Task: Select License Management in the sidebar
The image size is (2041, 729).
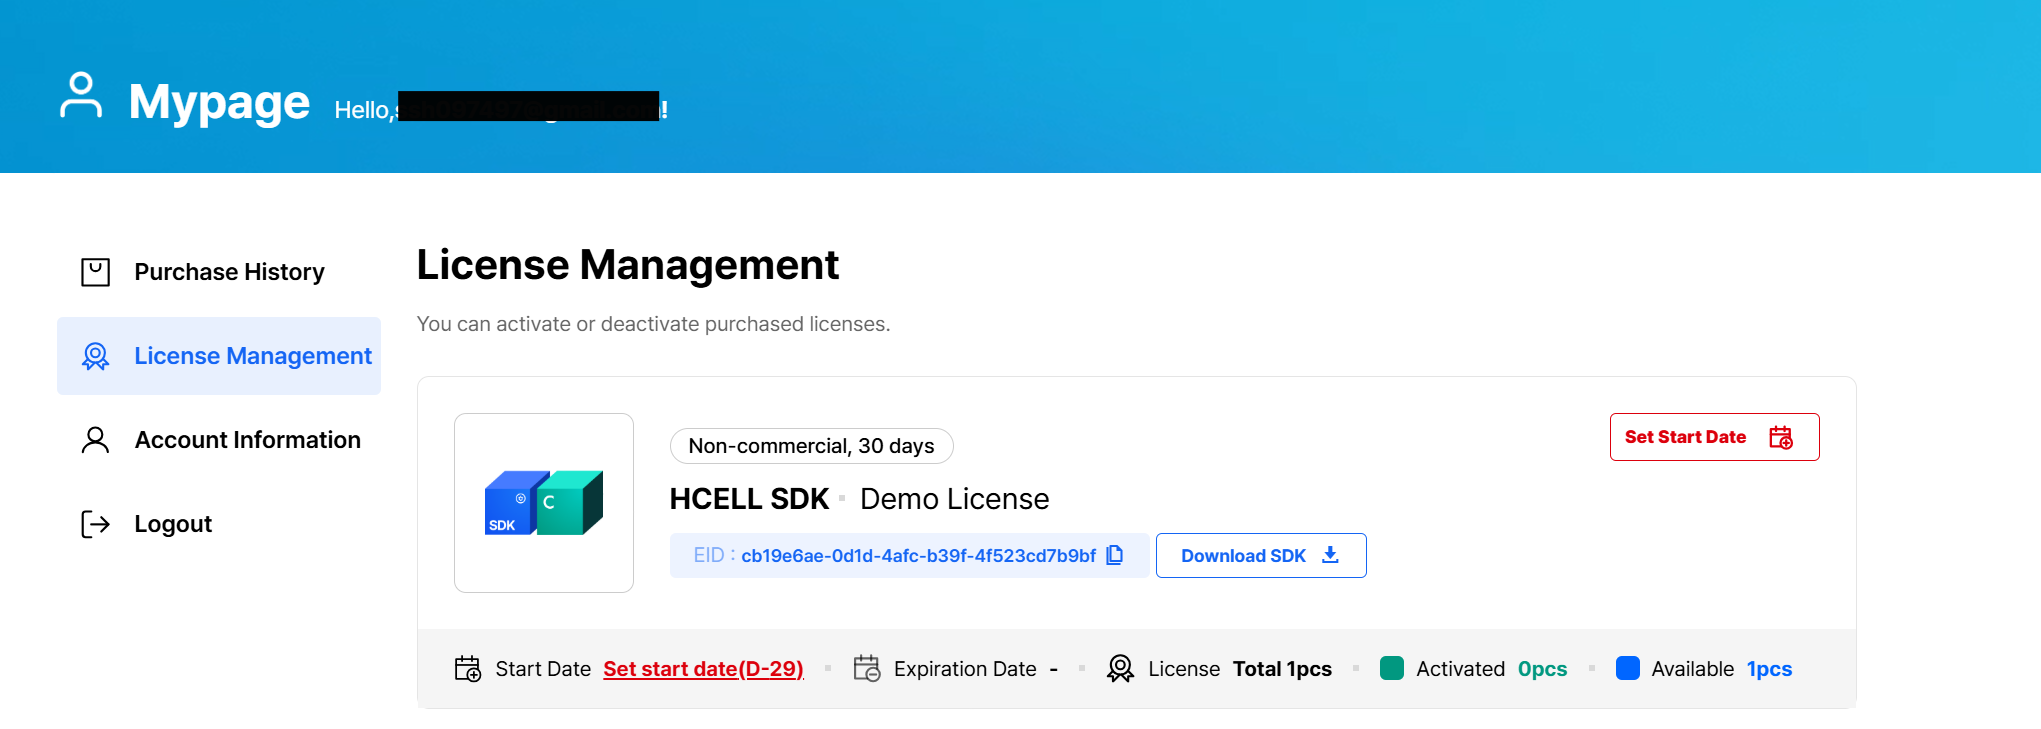Action: (219, 356)
